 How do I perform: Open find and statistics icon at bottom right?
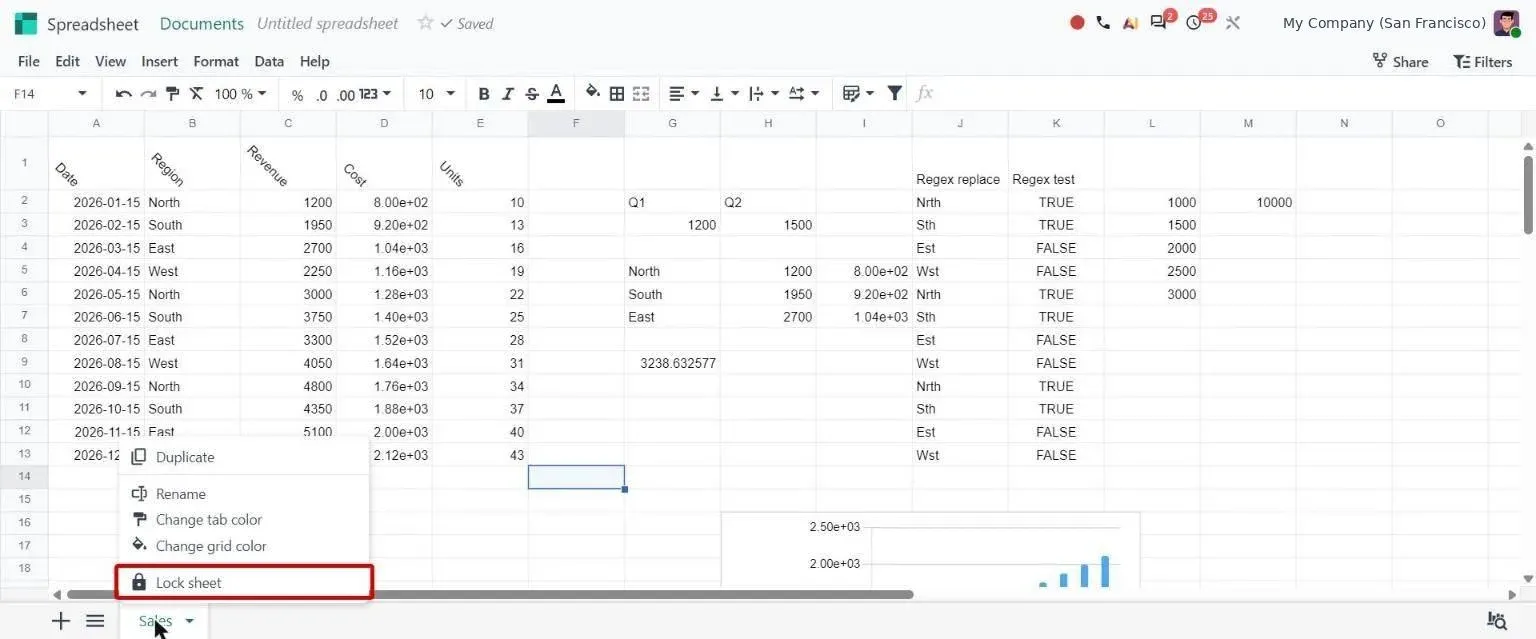(1497, 621)
